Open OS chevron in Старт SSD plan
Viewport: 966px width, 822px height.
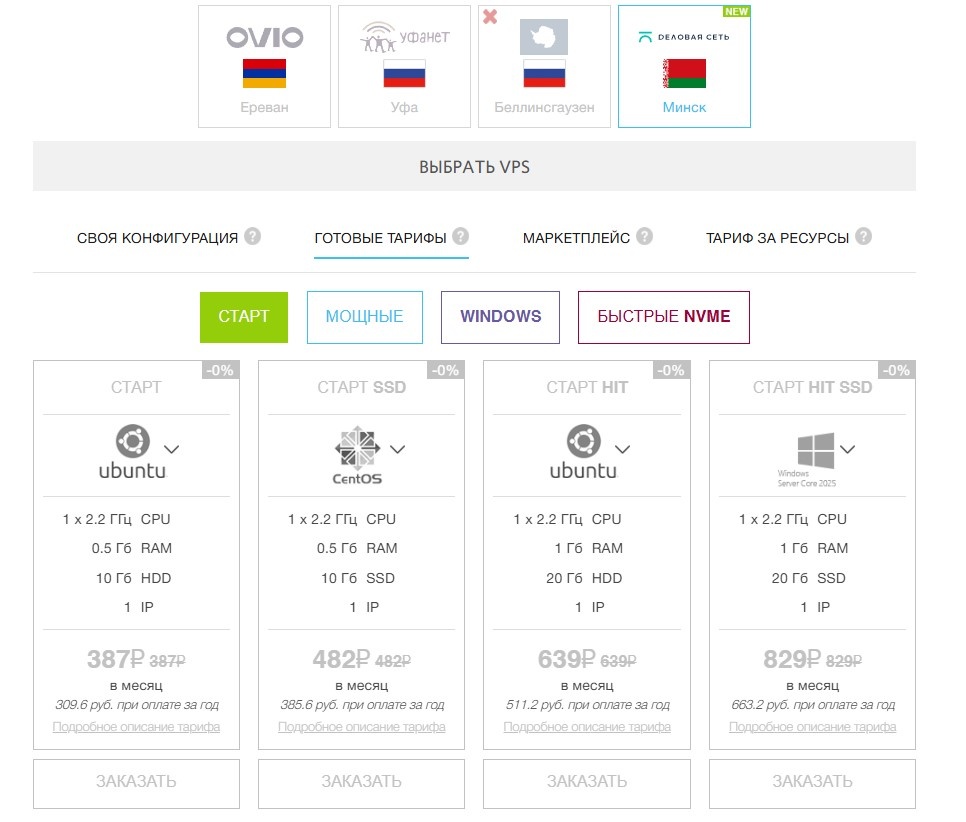click(397, 449)
